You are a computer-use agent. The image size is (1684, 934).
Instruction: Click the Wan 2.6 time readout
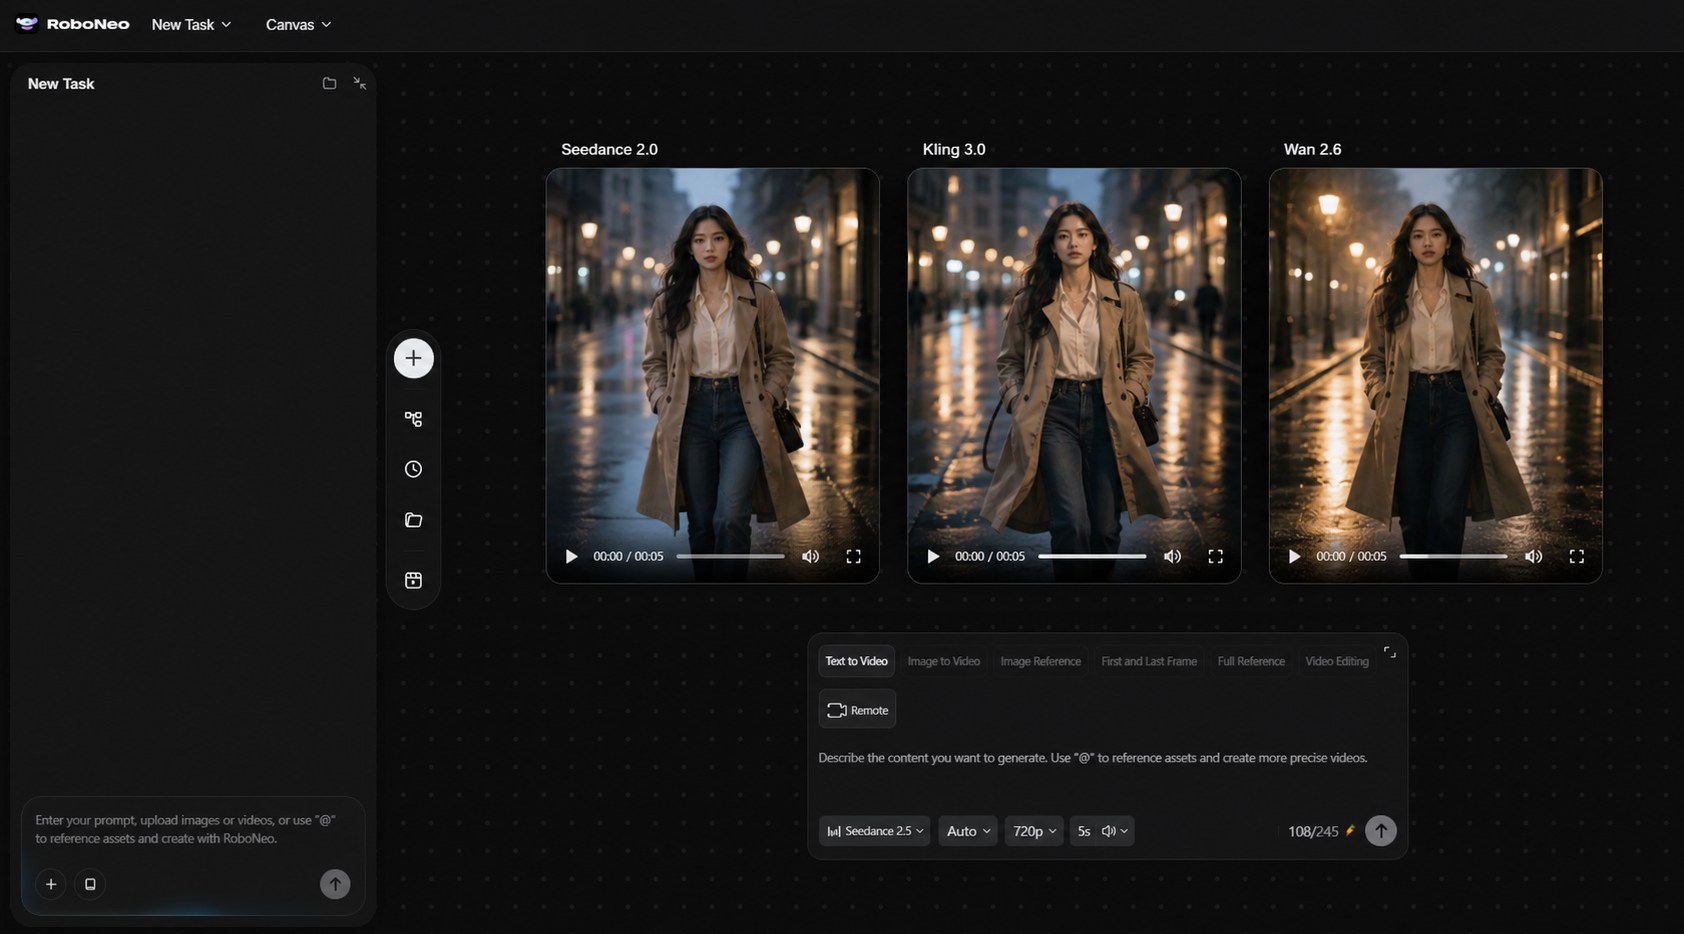click(1351, 556)
